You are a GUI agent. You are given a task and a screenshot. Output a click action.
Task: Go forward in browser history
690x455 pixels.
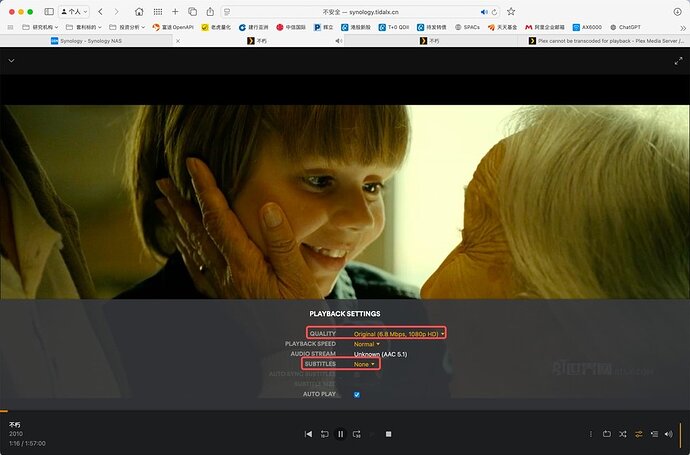pyautogui.click(x=117, y=12)
